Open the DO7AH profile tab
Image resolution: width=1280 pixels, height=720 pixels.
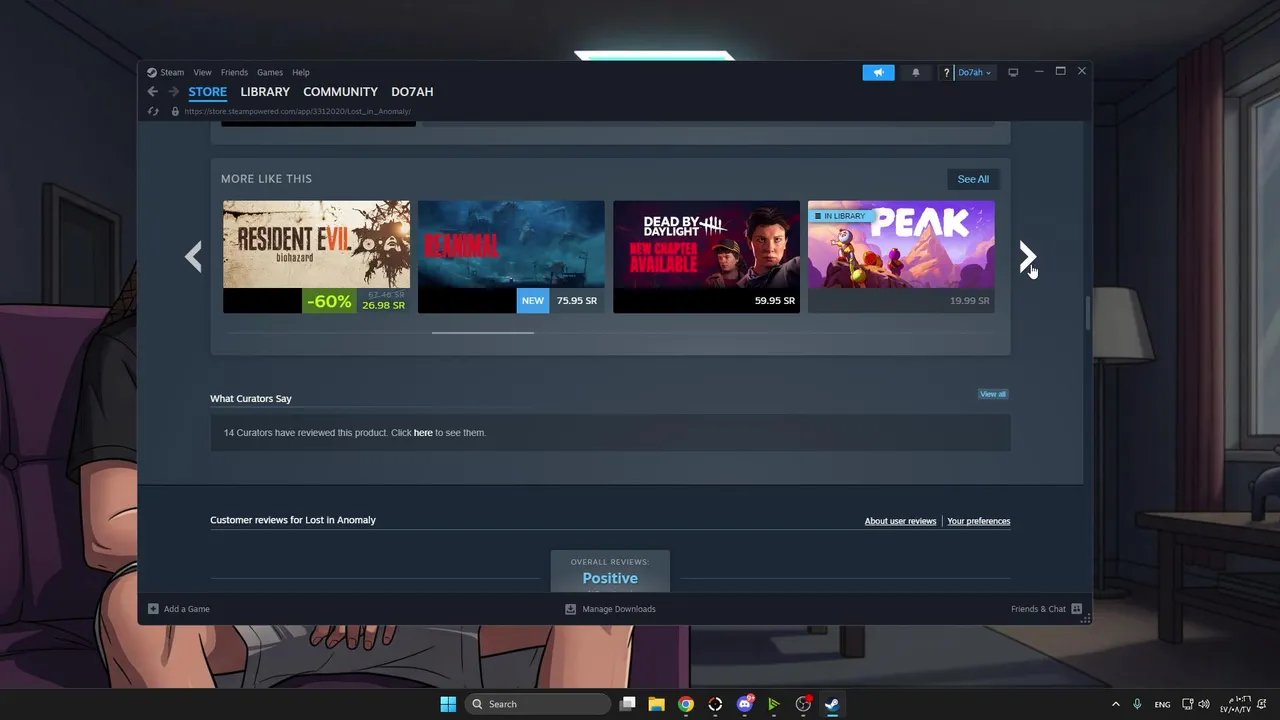(x=412, y=92)
